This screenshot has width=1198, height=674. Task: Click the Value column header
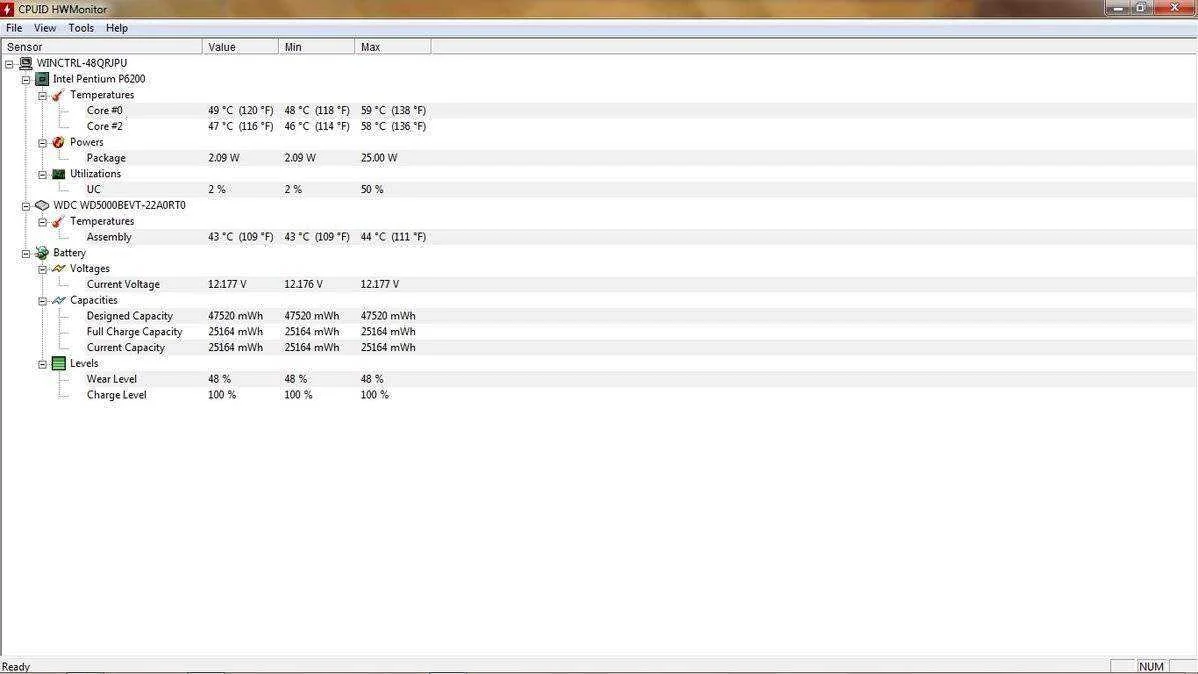[241, 47]
